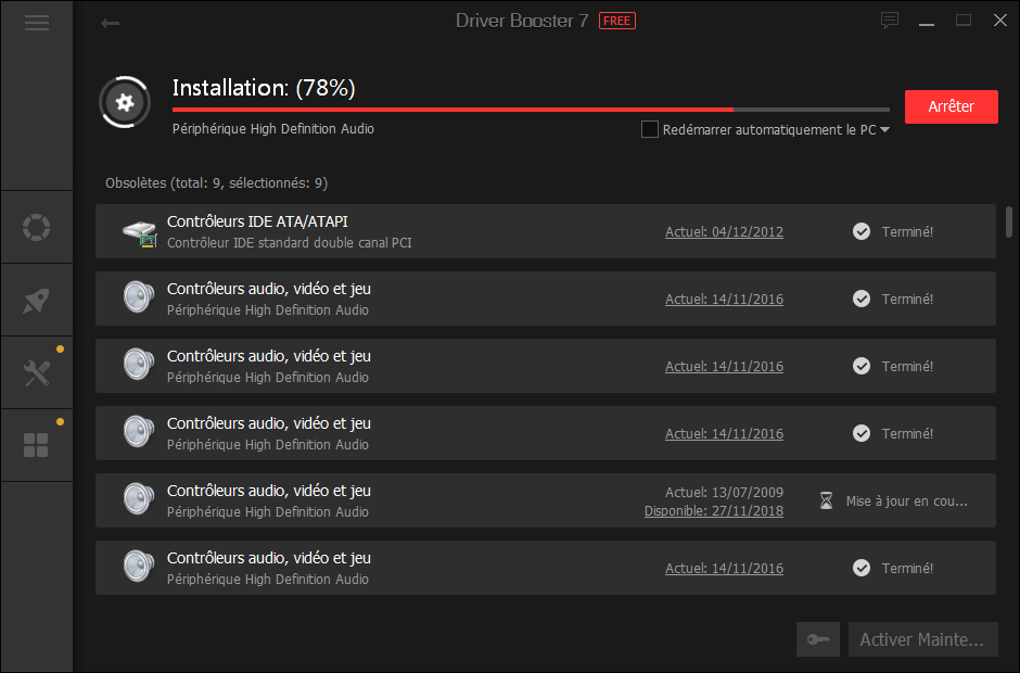Image resolution: width=1020 pixels, height=673 pixels.
Task: Go back with the arrow icon
Action: (110, 23)
